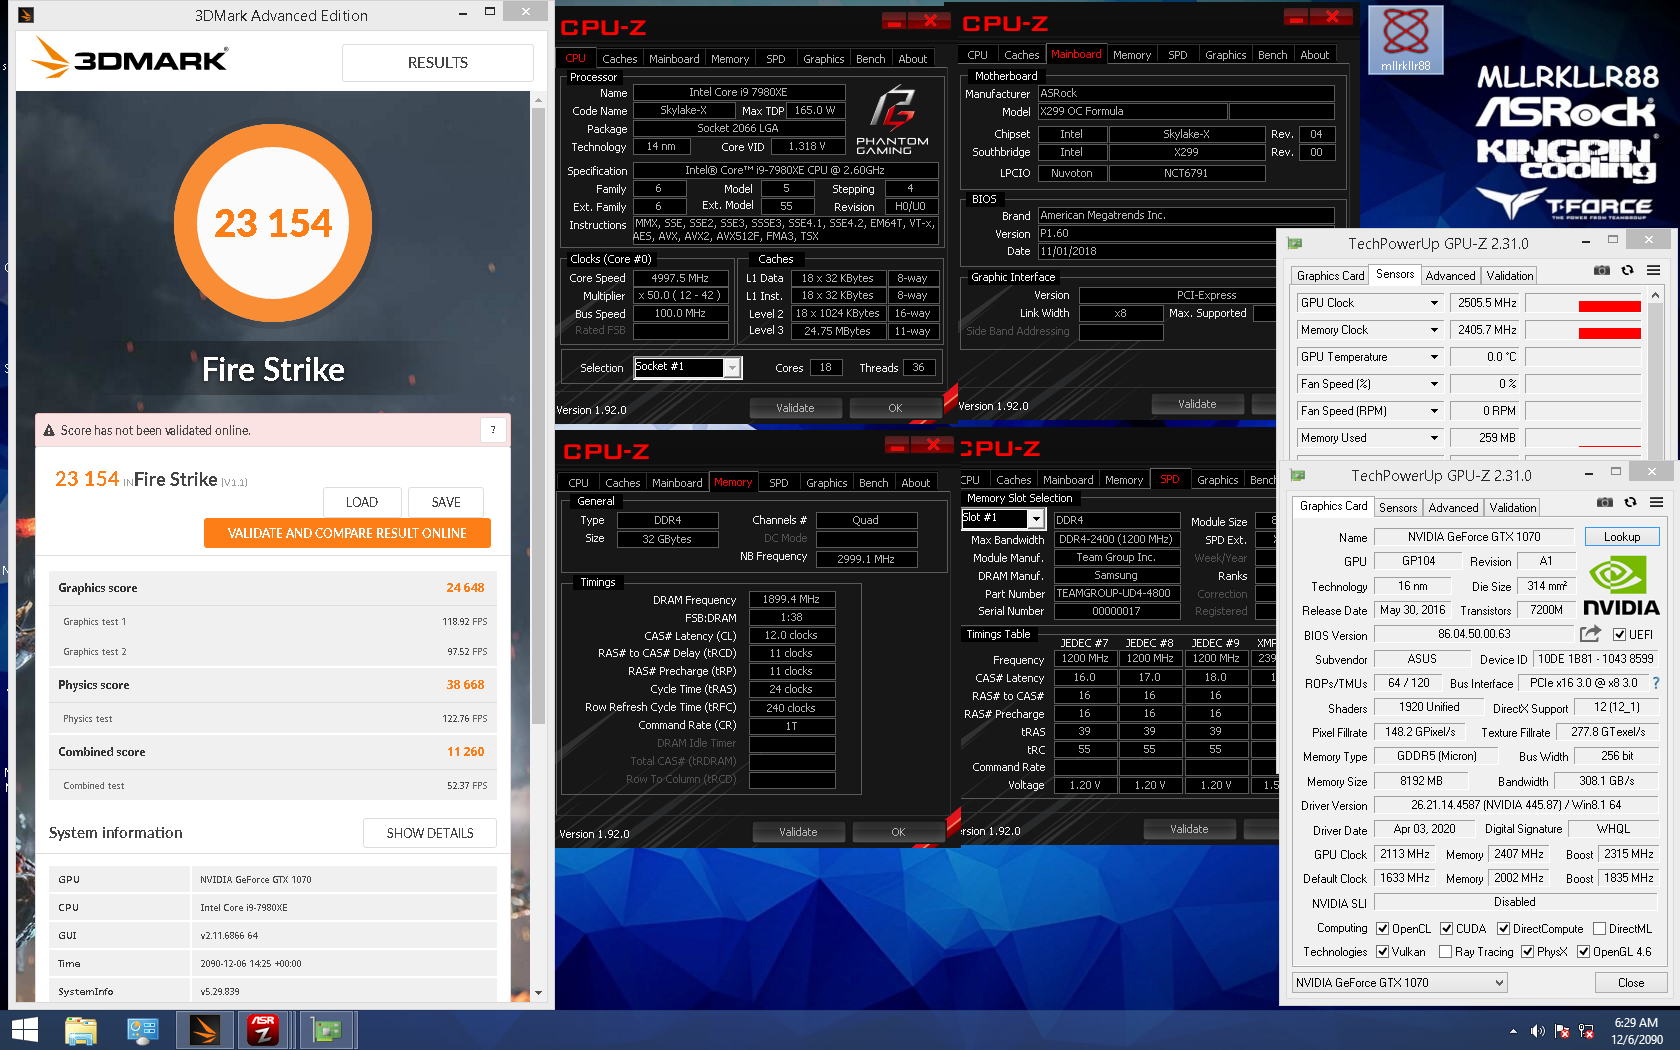Open hamburger menu in GPU-Z Graphics Card window
1680x1050 pixels.
(x=1657, y=502)
